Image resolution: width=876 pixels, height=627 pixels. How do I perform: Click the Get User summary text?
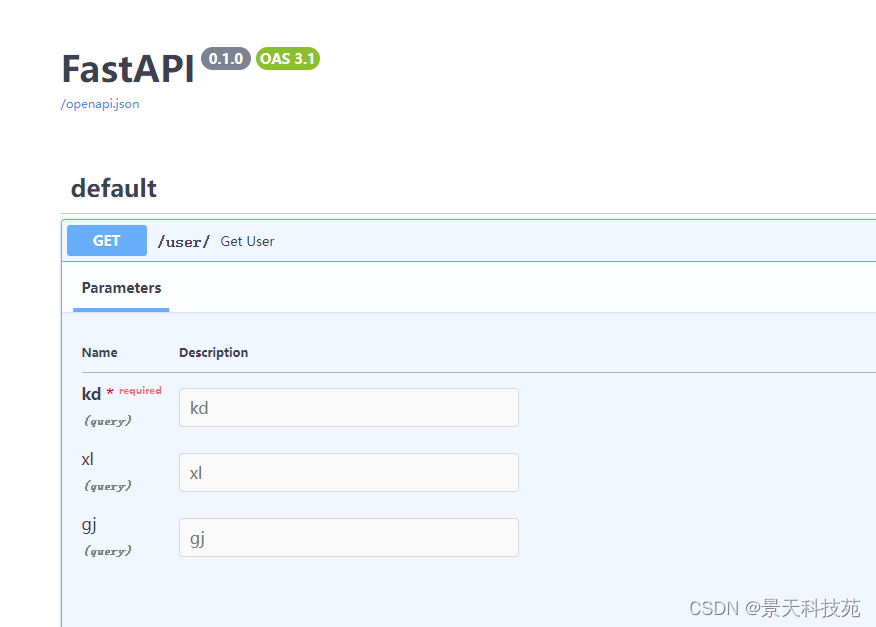[247, 241]
